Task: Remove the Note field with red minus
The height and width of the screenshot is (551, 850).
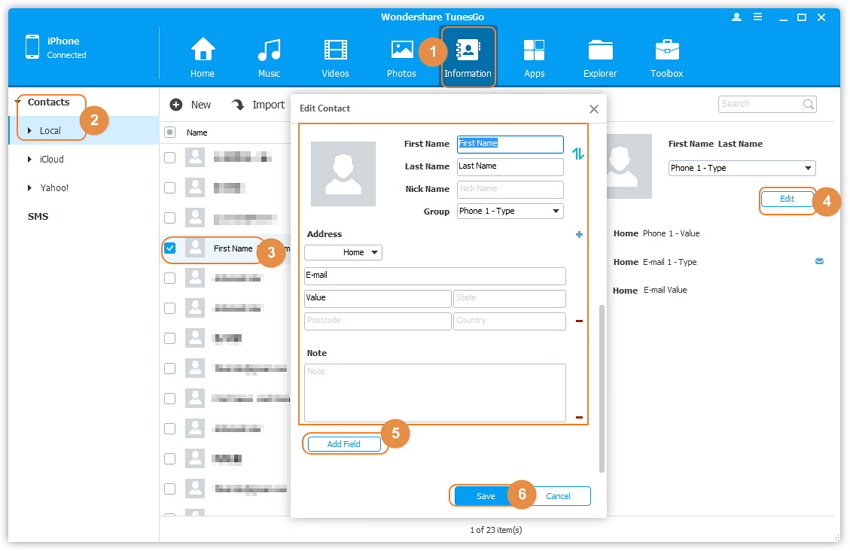Action: pos(579,417)
